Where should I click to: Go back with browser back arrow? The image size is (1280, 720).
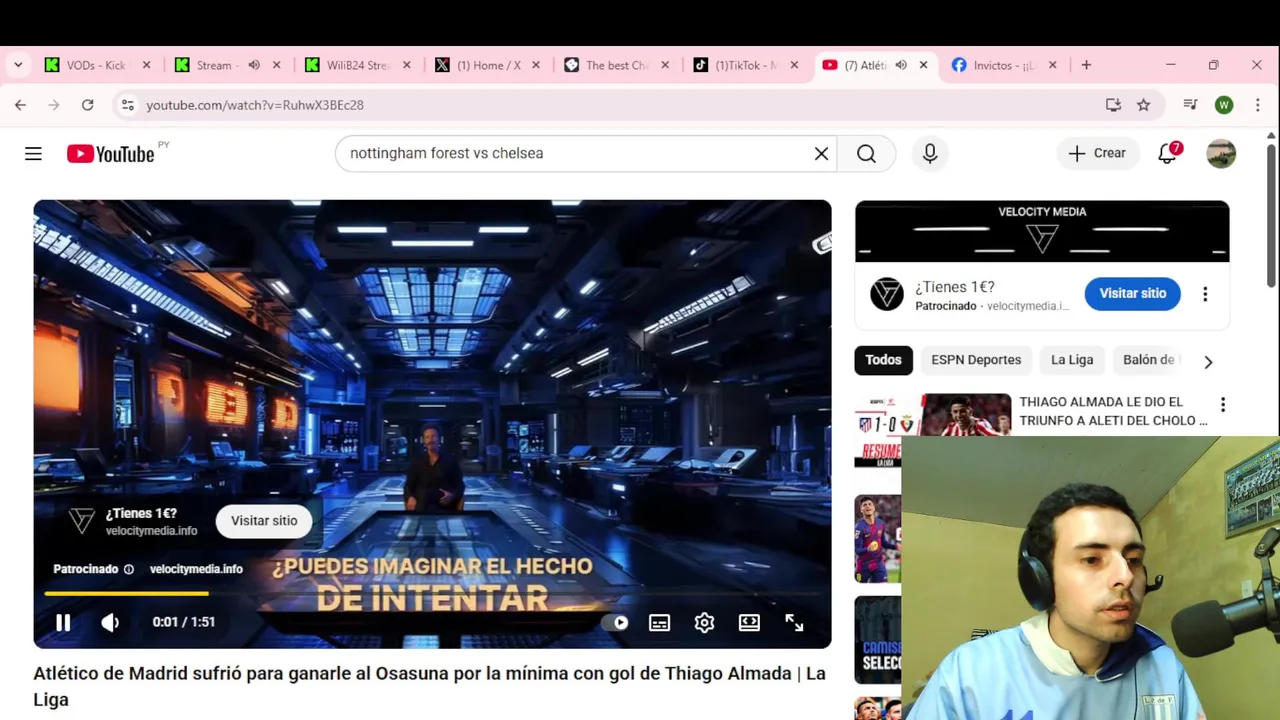pos(20,105)
